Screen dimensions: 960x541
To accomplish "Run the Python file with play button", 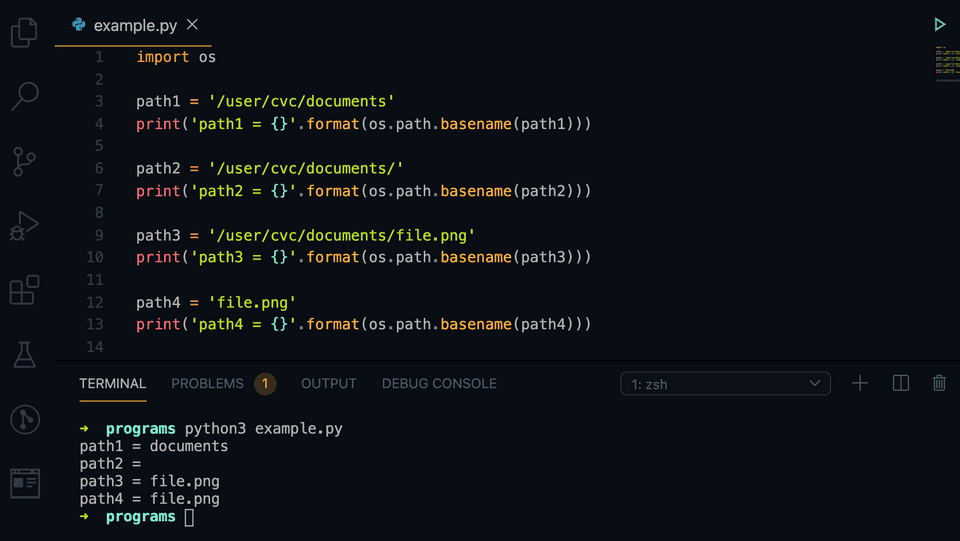I will (x=939, y=24).
